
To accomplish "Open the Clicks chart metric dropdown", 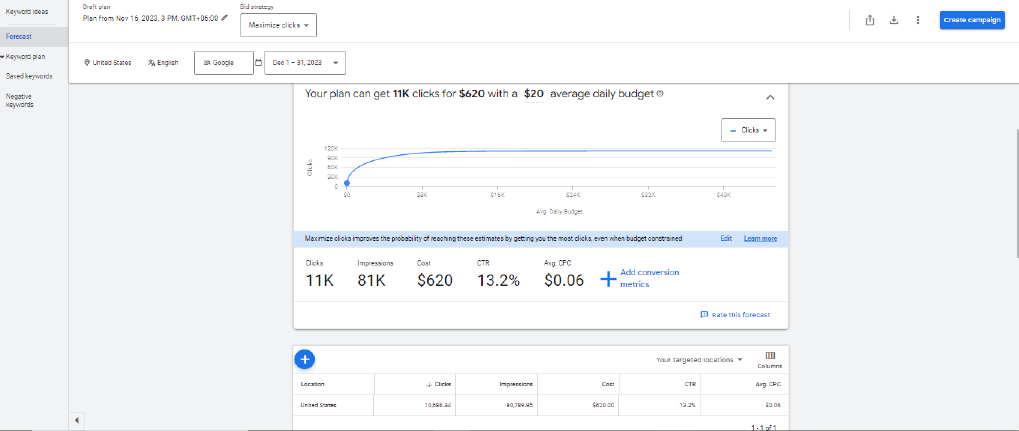I will (748, 130).
